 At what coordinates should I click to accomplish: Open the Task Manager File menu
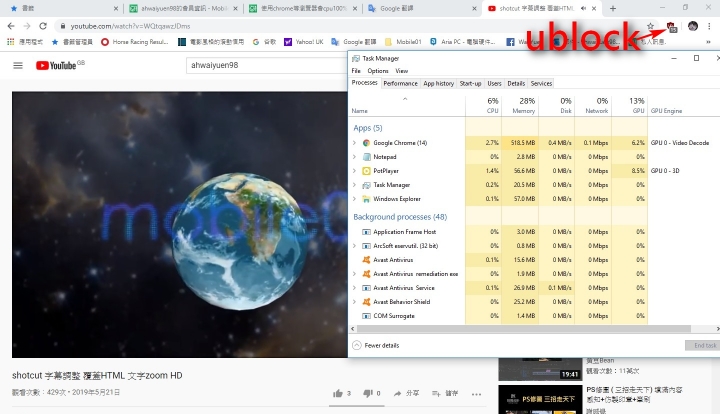[356, 71]
